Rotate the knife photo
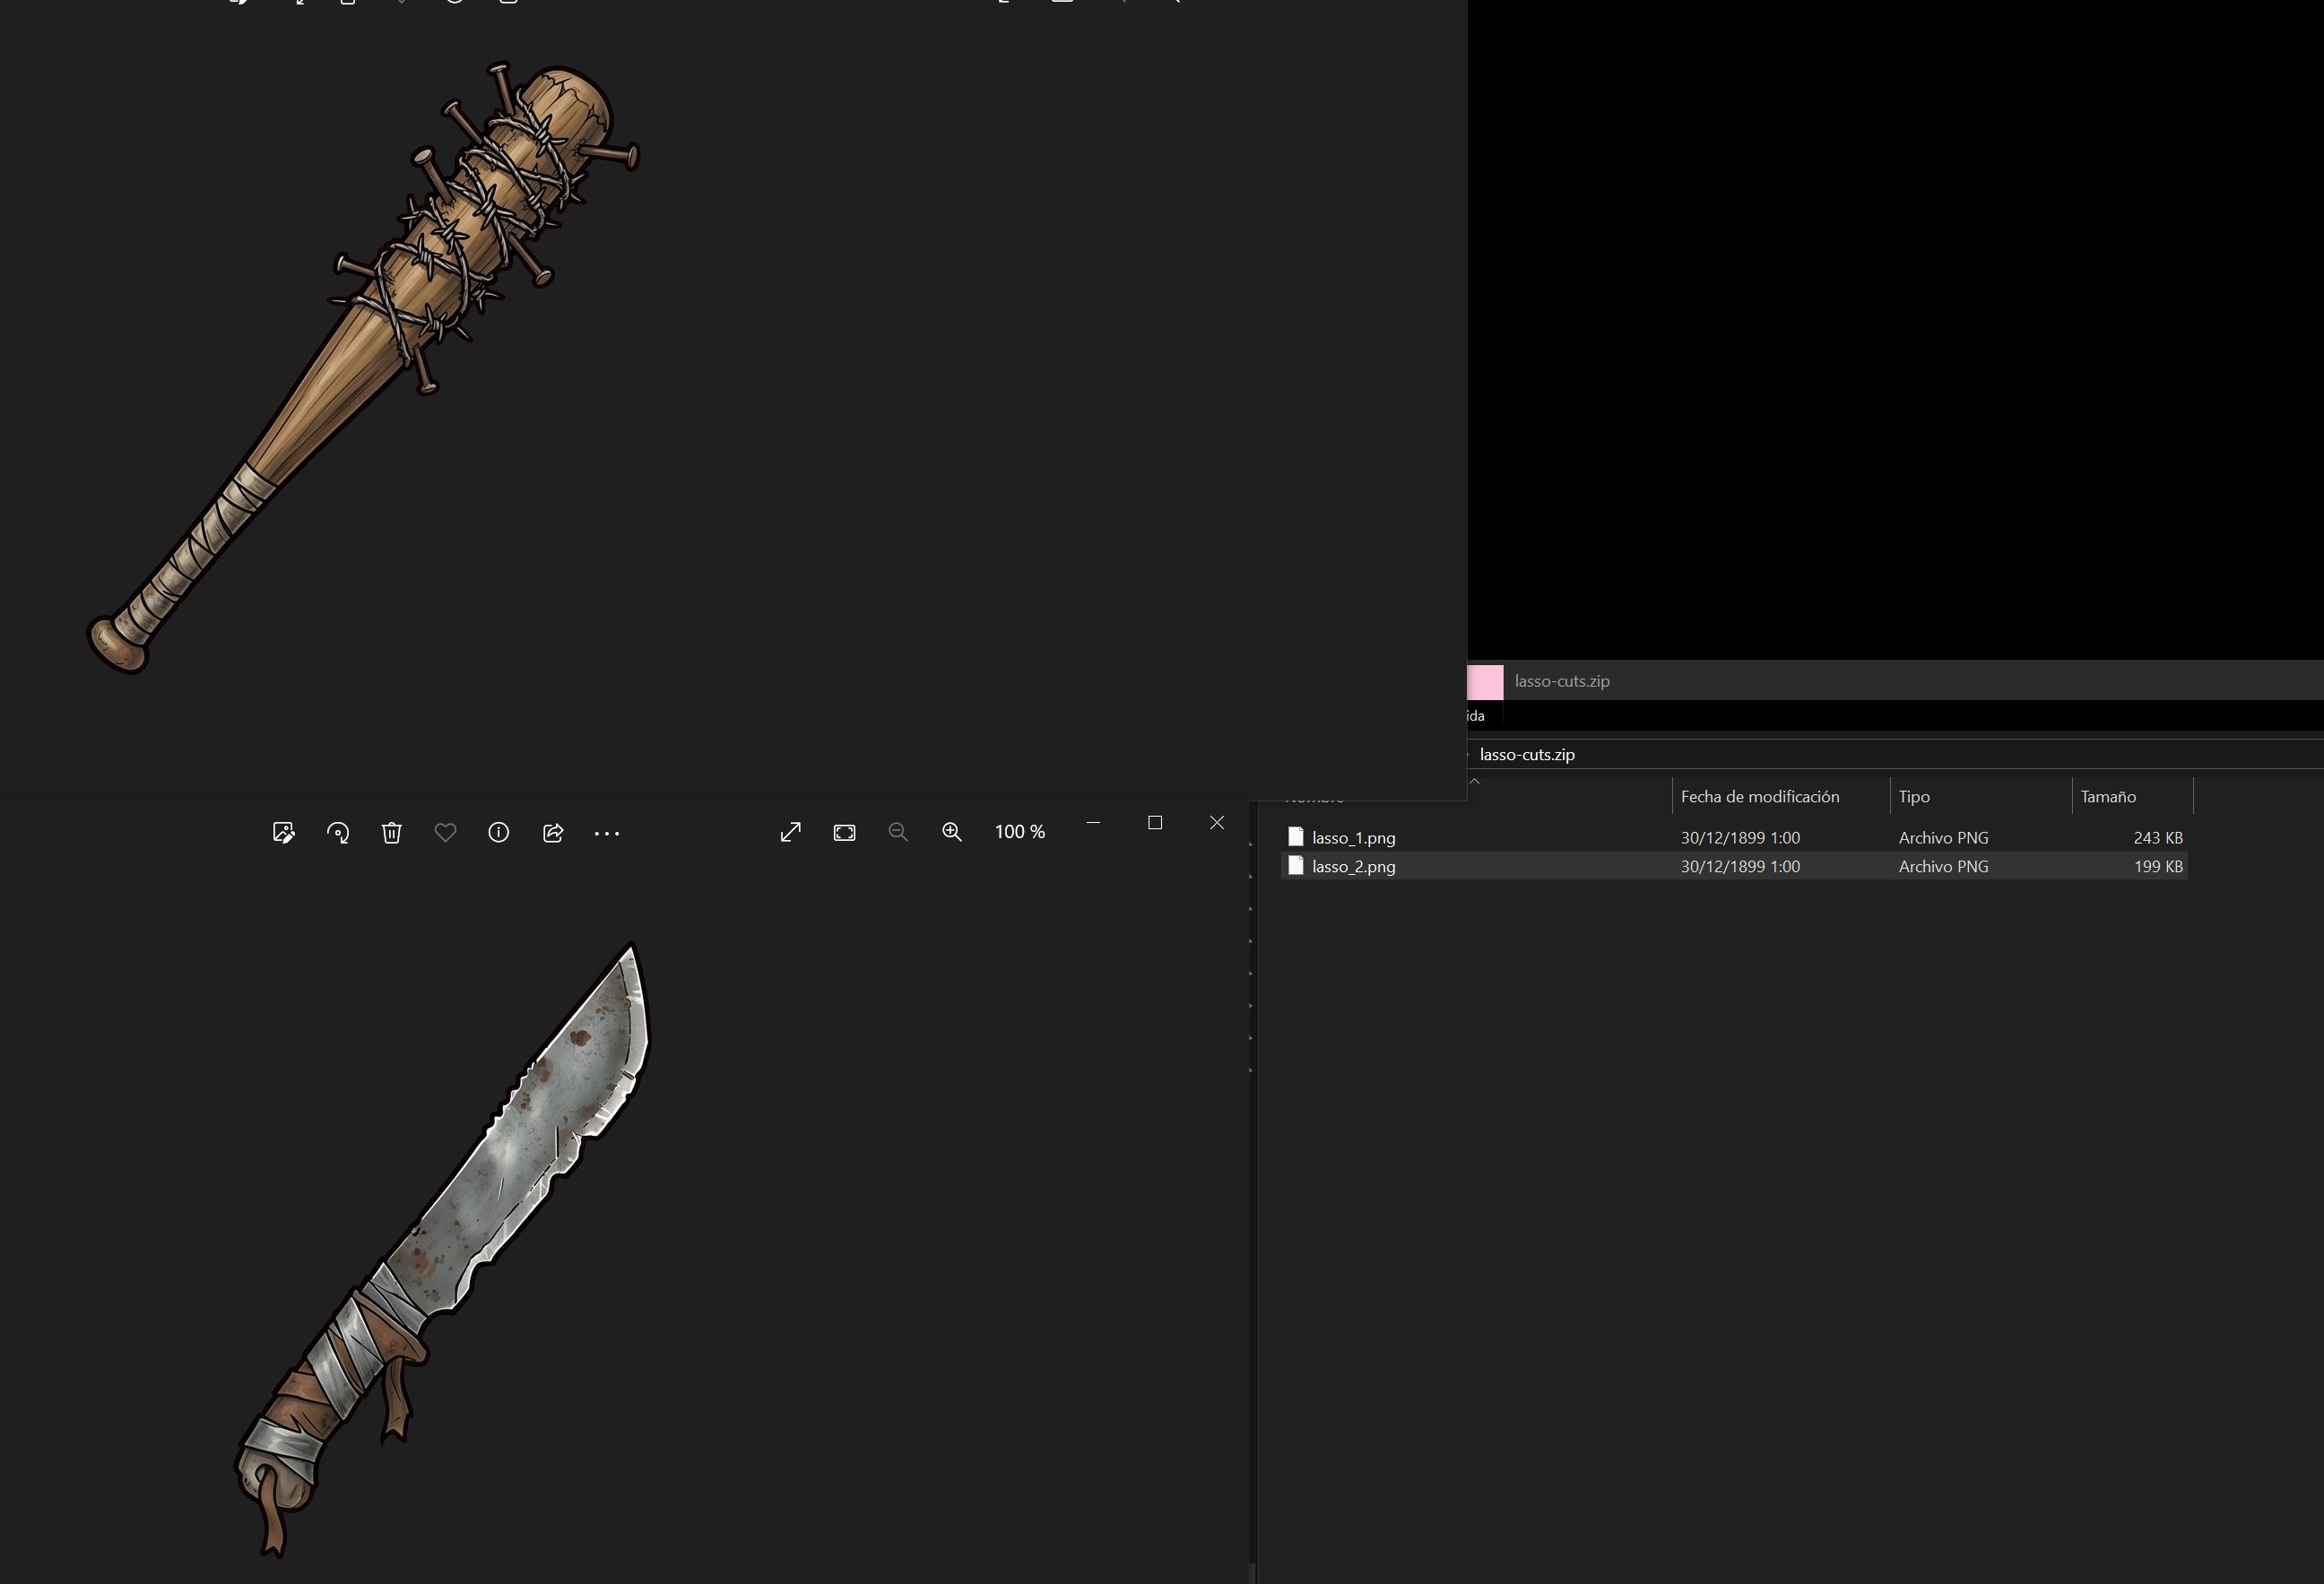The width and height of the screenshot is (2324, 1584). point(338,832)
